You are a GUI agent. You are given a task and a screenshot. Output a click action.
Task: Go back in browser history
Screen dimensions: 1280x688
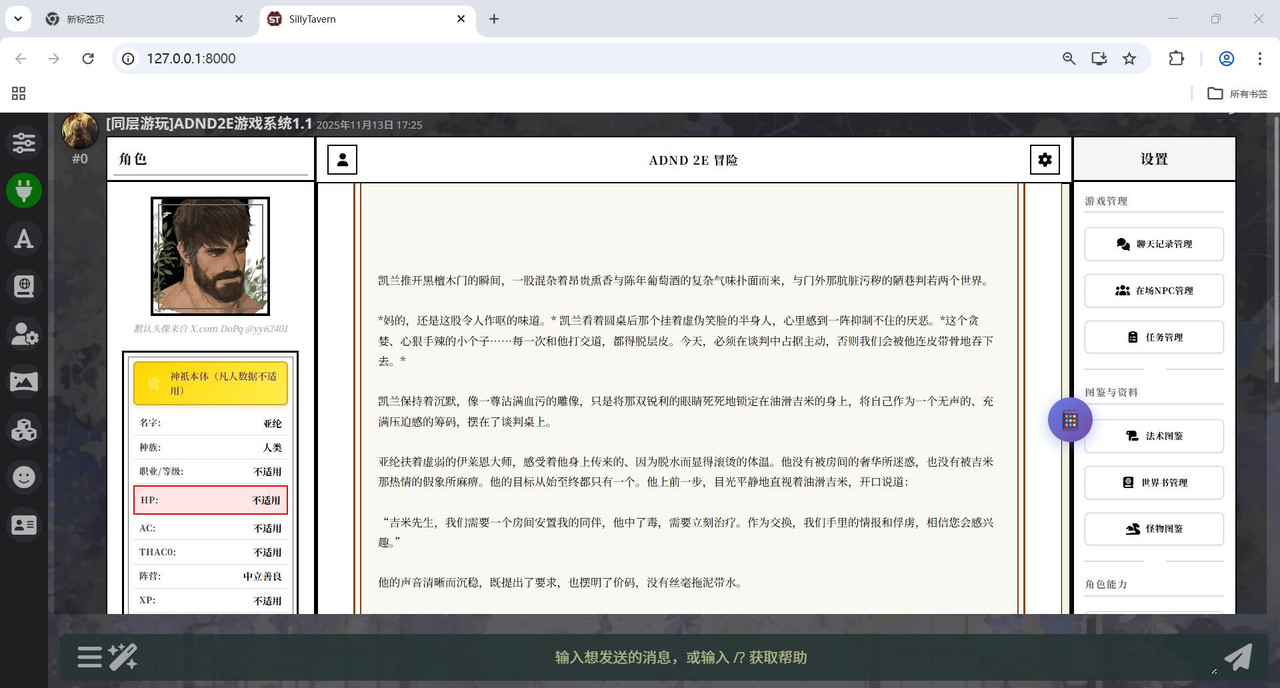21,59
